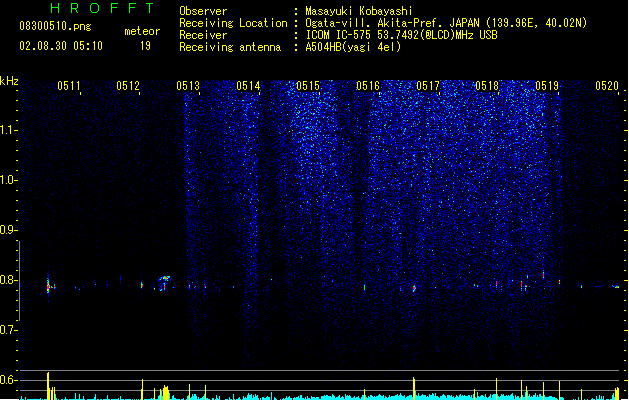Click the strong meteor echo just before 0511

coord(48,286)
